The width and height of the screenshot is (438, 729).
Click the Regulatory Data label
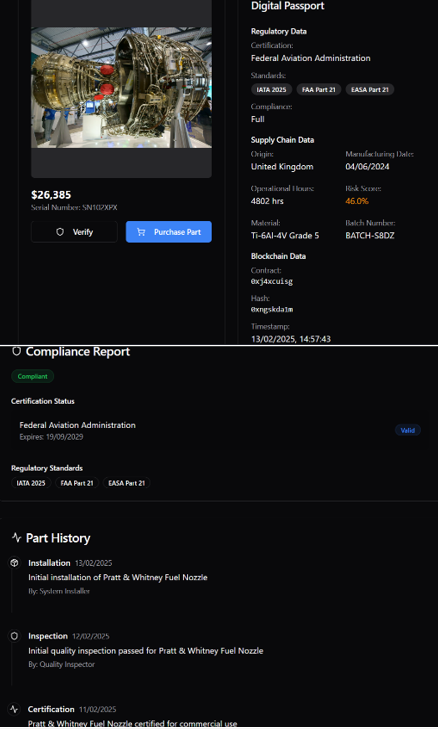(279, 32)
